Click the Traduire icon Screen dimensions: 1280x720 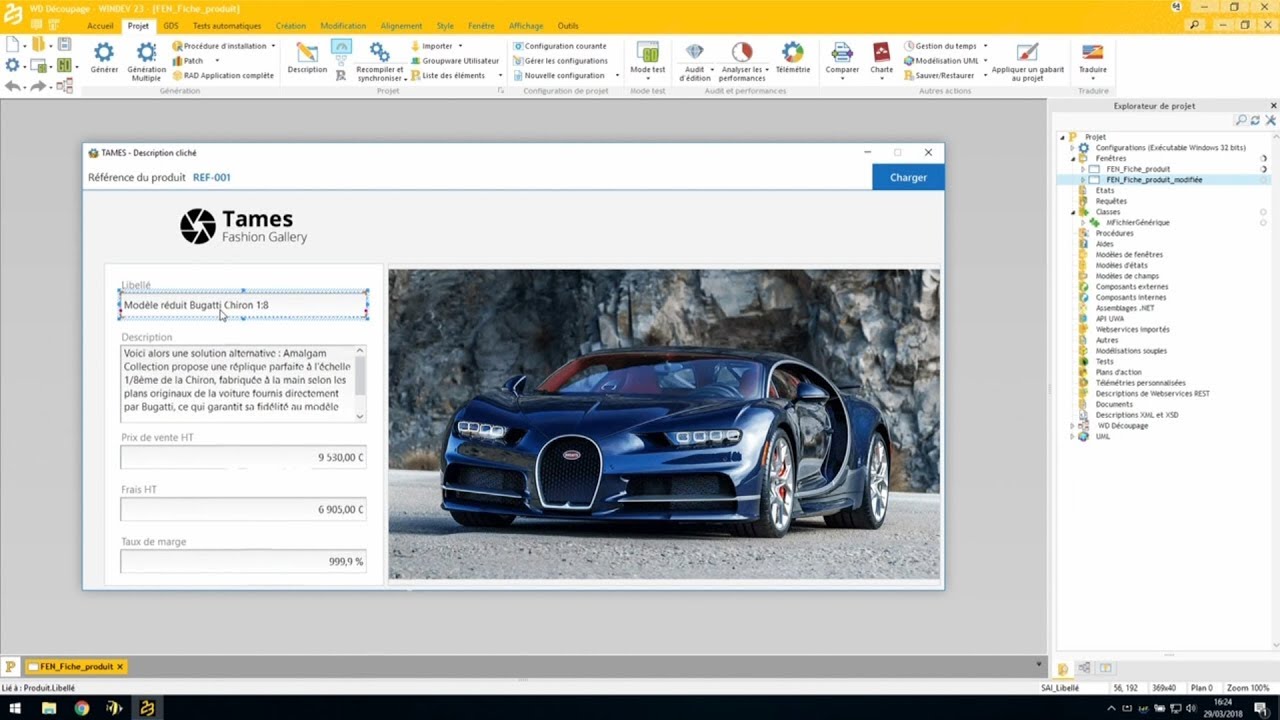tap(1093, 52)
